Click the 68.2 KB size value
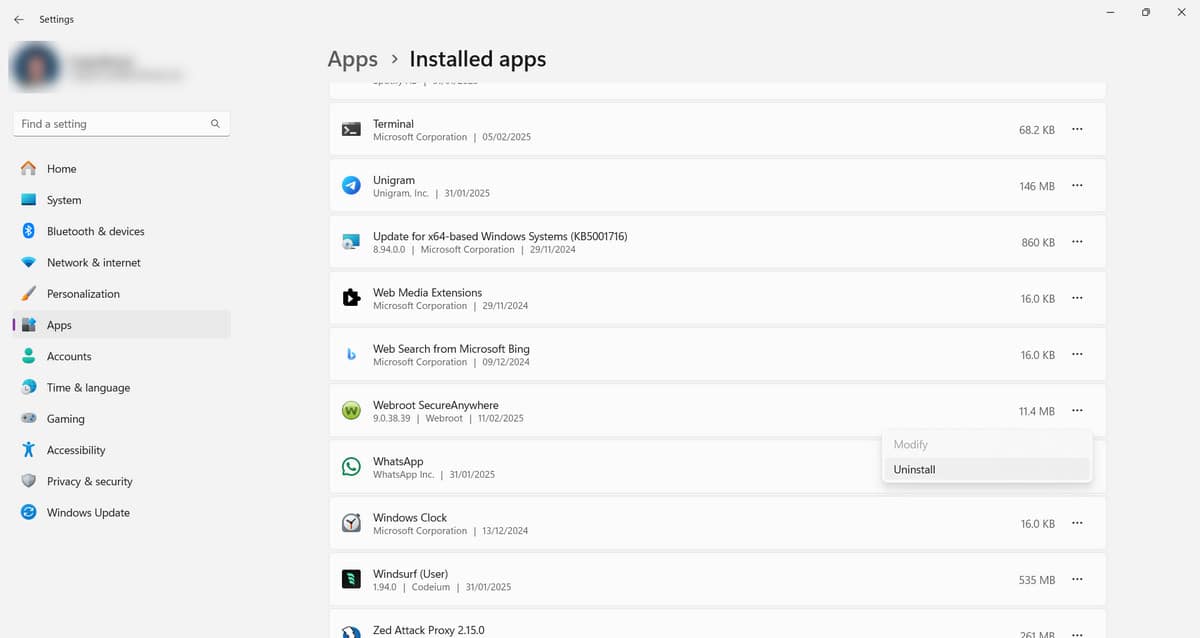 pos(1037,130)
